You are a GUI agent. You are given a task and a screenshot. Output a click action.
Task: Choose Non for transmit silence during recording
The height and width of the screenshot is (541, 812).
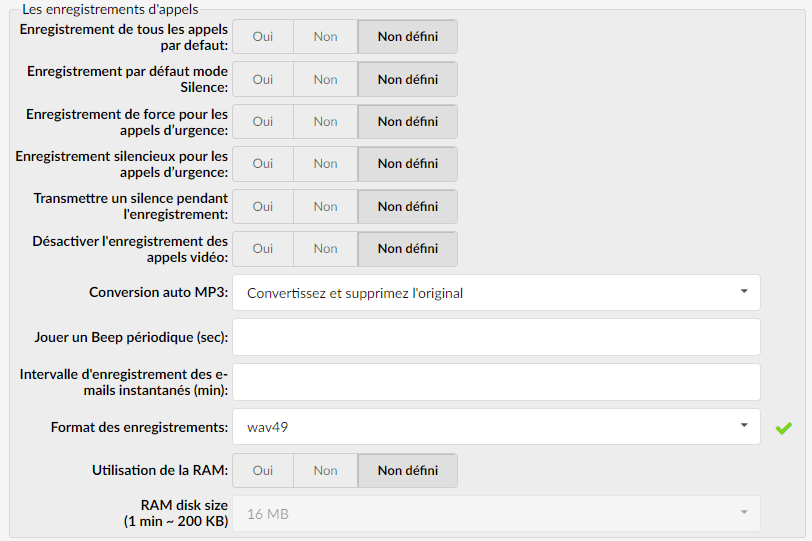(x=325, y=207)
